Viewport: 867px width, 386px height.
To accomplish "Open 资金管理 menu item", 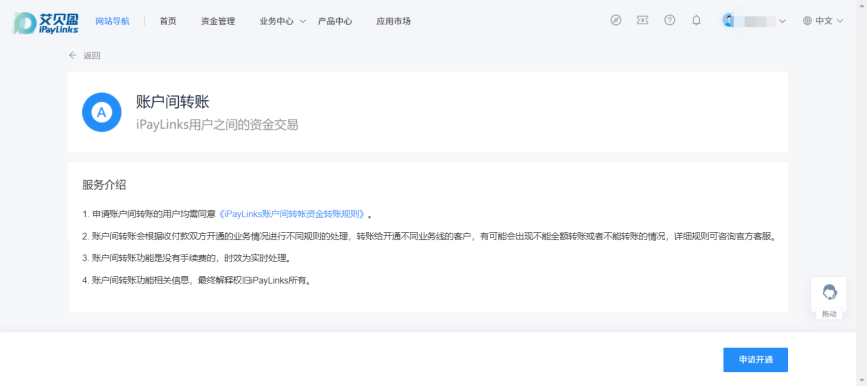I will (218, 21).
